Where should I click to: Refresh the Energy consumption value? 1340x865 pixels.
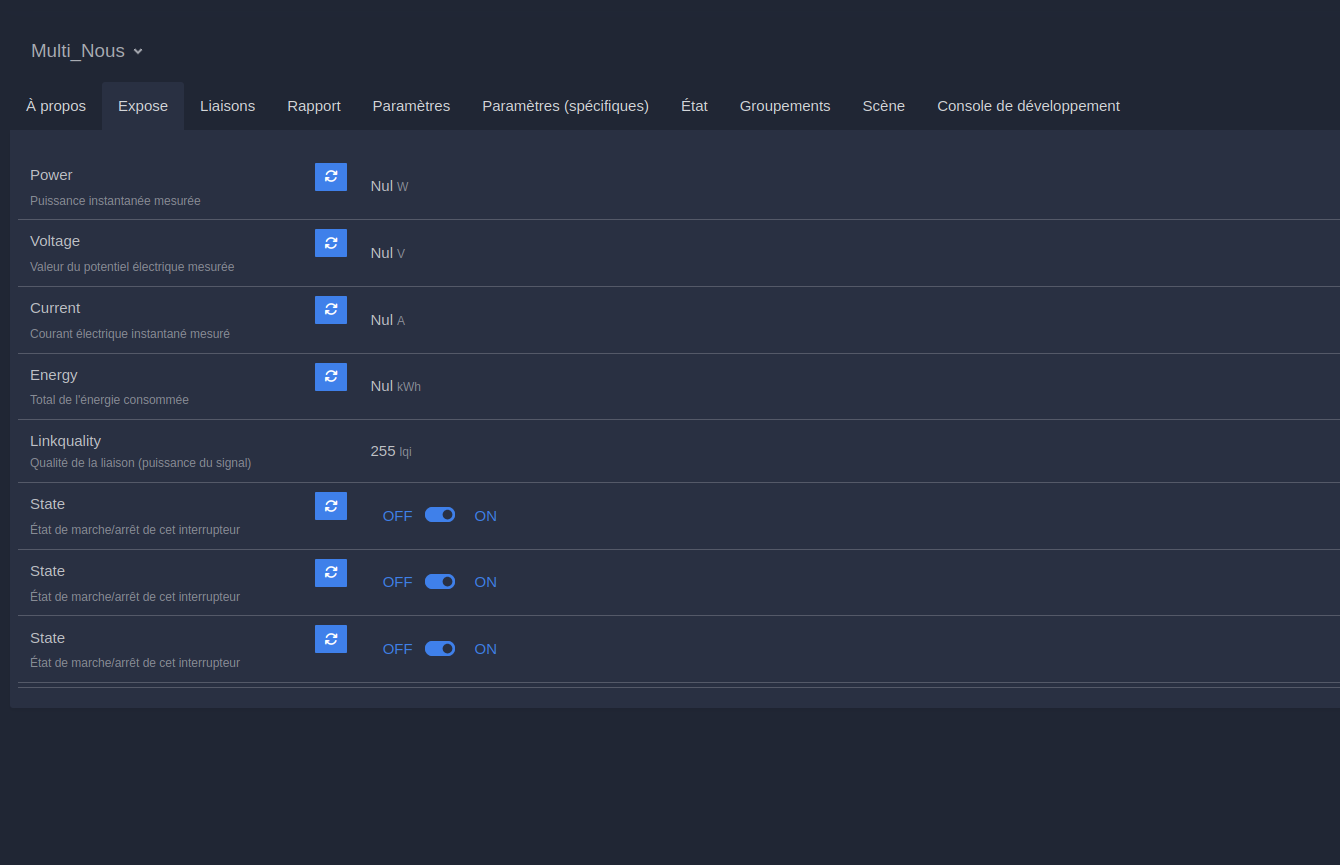[331, 377]
